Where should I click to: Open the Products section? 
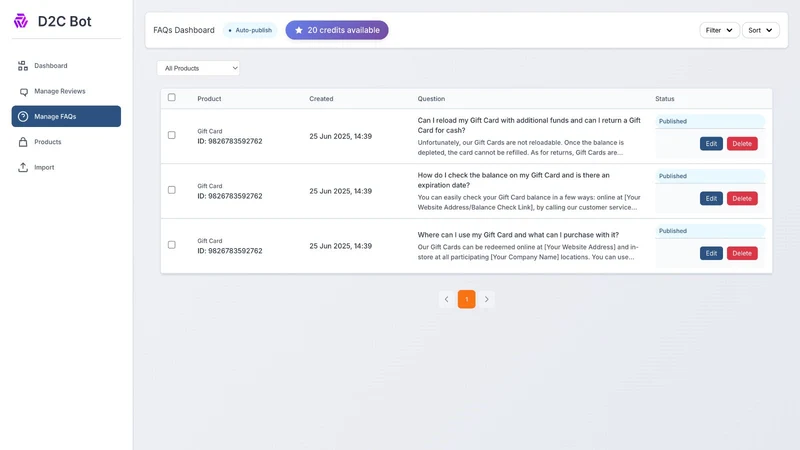pos(66,142)
